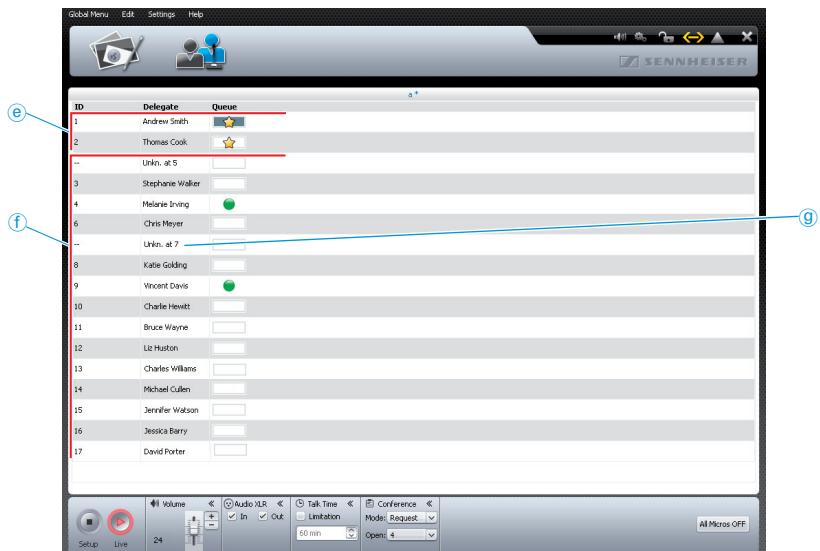
Task: Open the Help menu
Action: pos(196,14)
